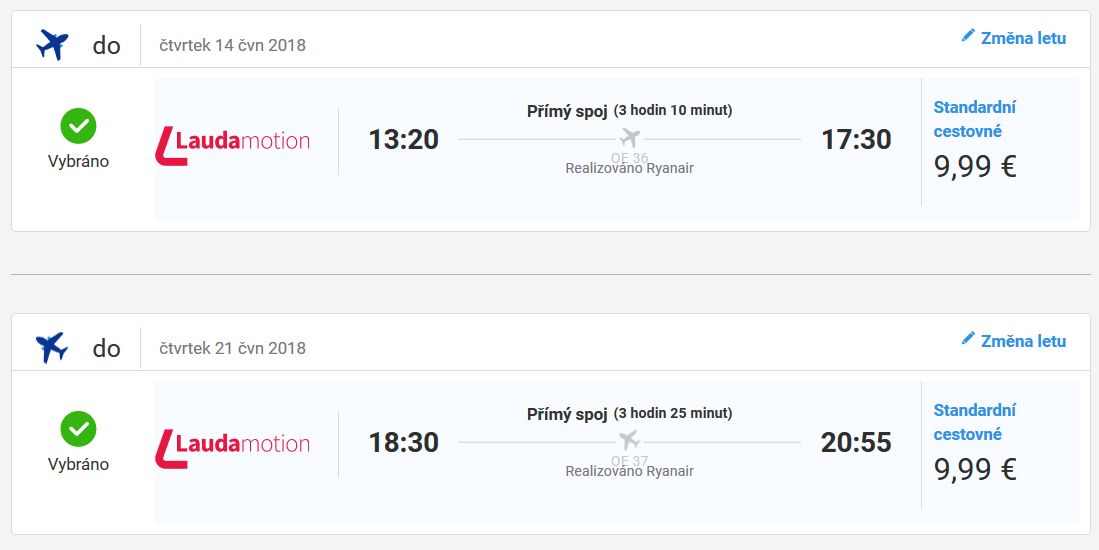This screenshot has width=1099, height=550.
Task: Click pencil icon beside second Změna letu
Action: [x=968, y=339]
